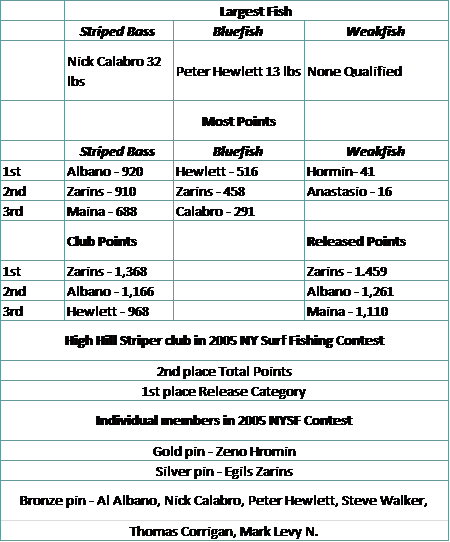Select the 2nd place Total Points row
This screenshot has width=450, height=542.
224,371
